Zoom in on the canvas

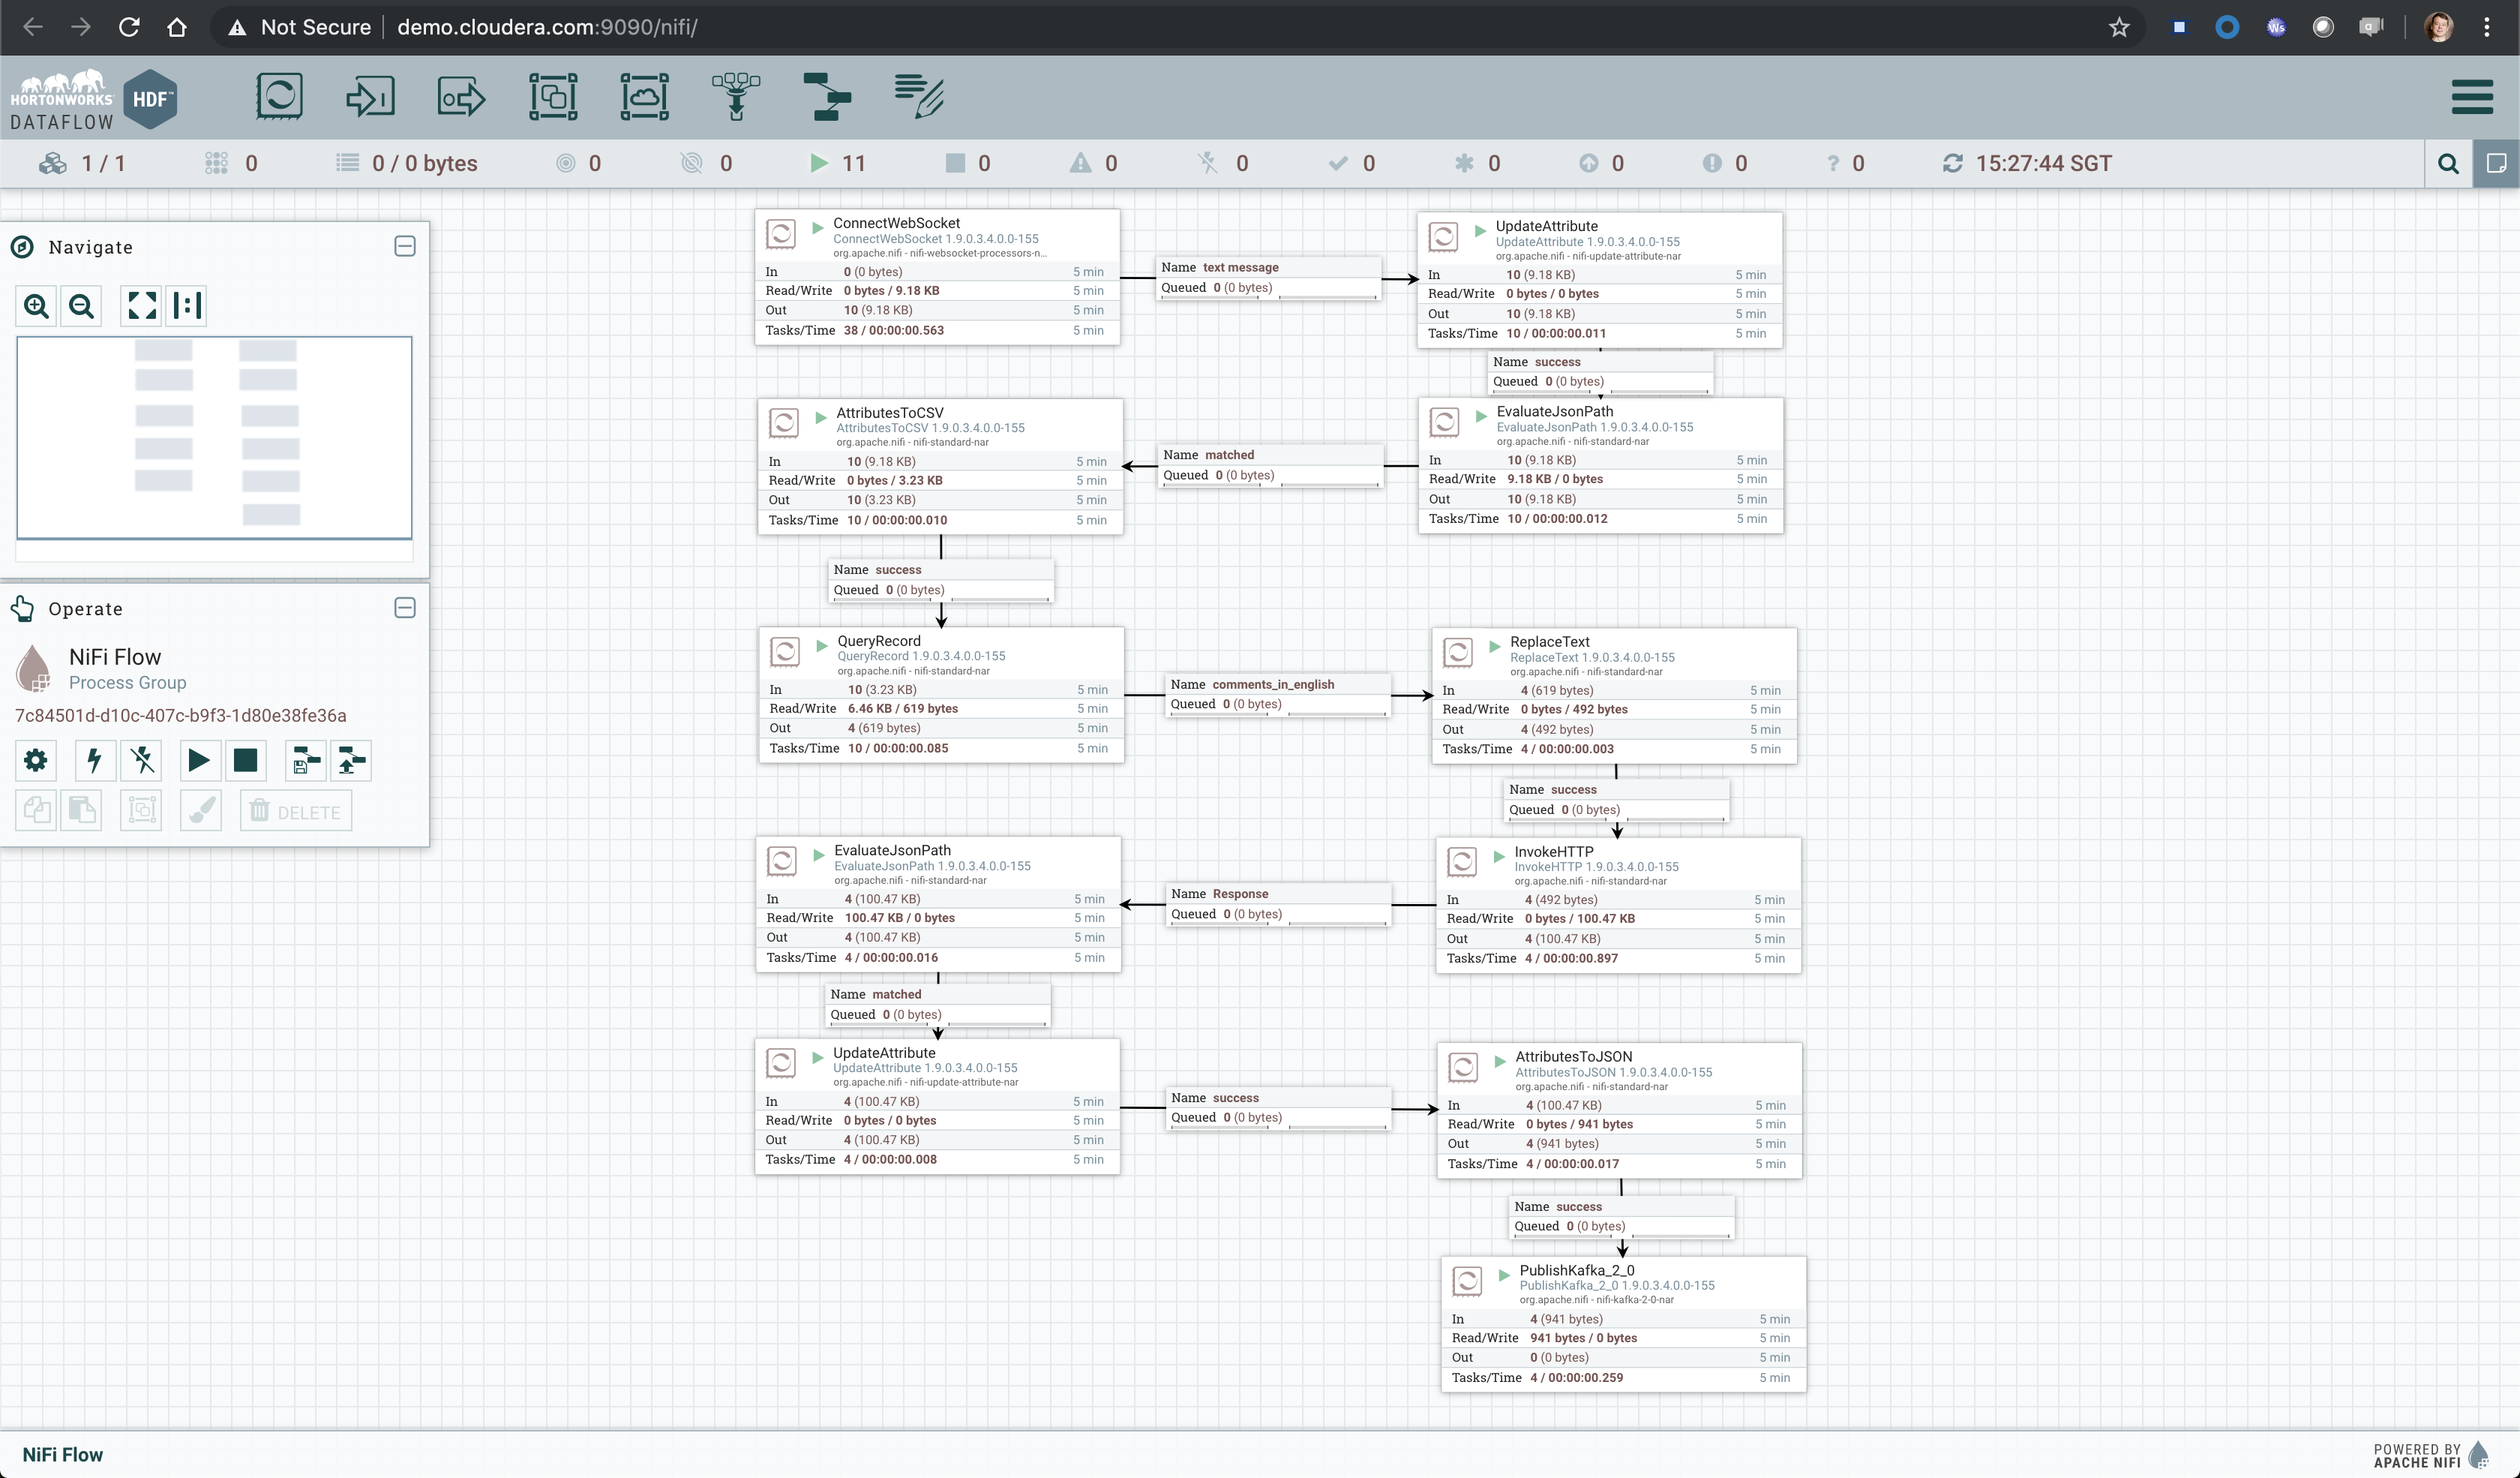36,306
